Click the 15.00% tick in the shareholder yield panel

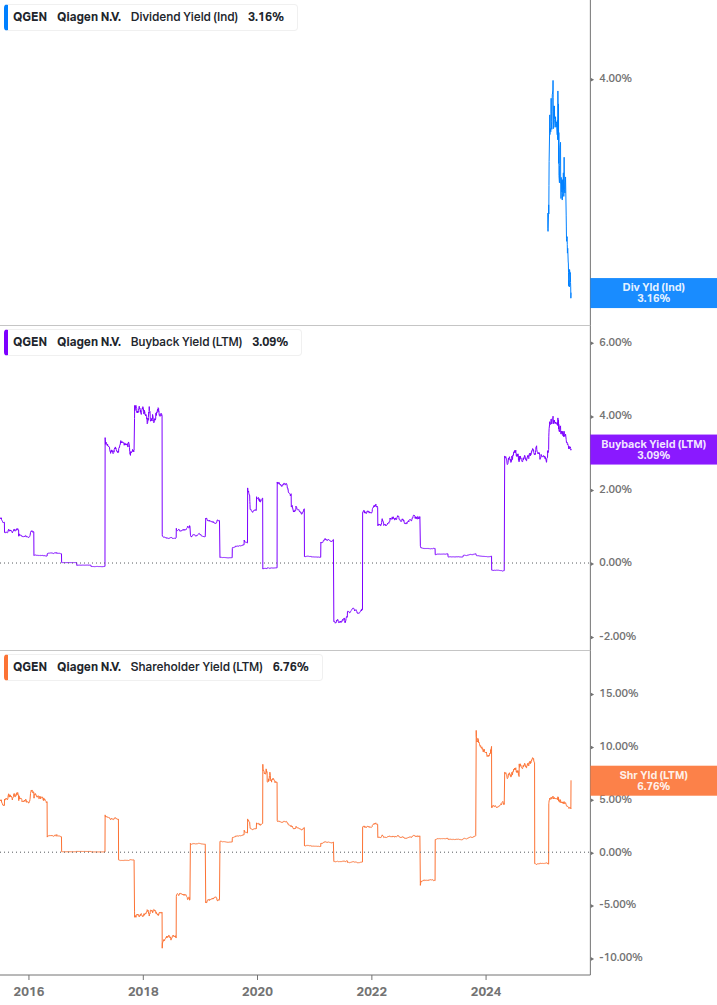tap(618, 693)
